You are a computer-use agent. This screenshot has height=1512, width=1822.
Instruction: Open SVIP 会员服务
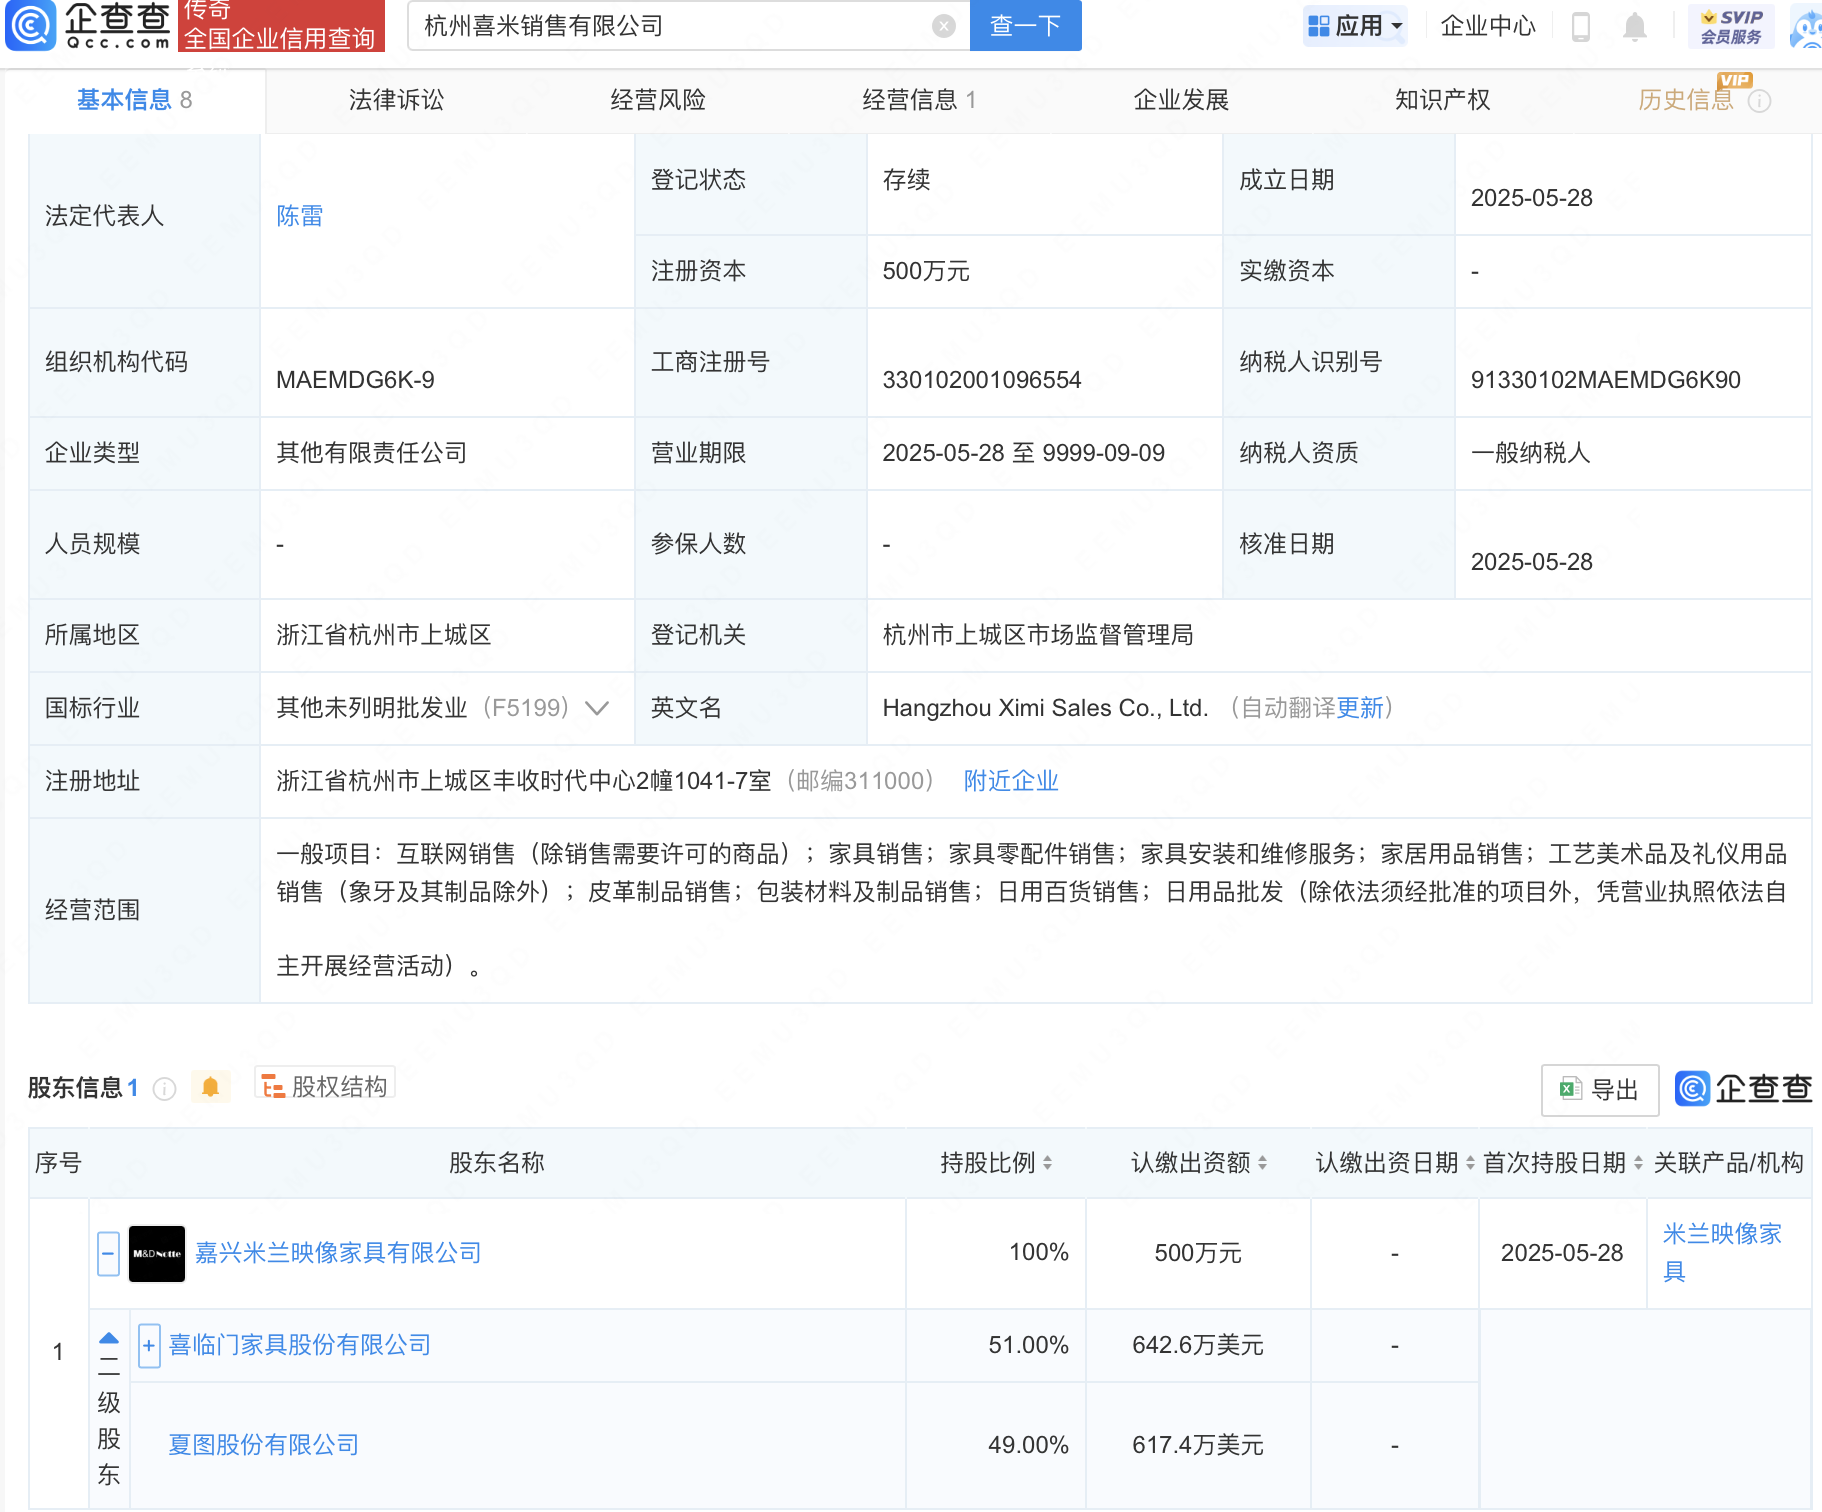click(1731, 26)
